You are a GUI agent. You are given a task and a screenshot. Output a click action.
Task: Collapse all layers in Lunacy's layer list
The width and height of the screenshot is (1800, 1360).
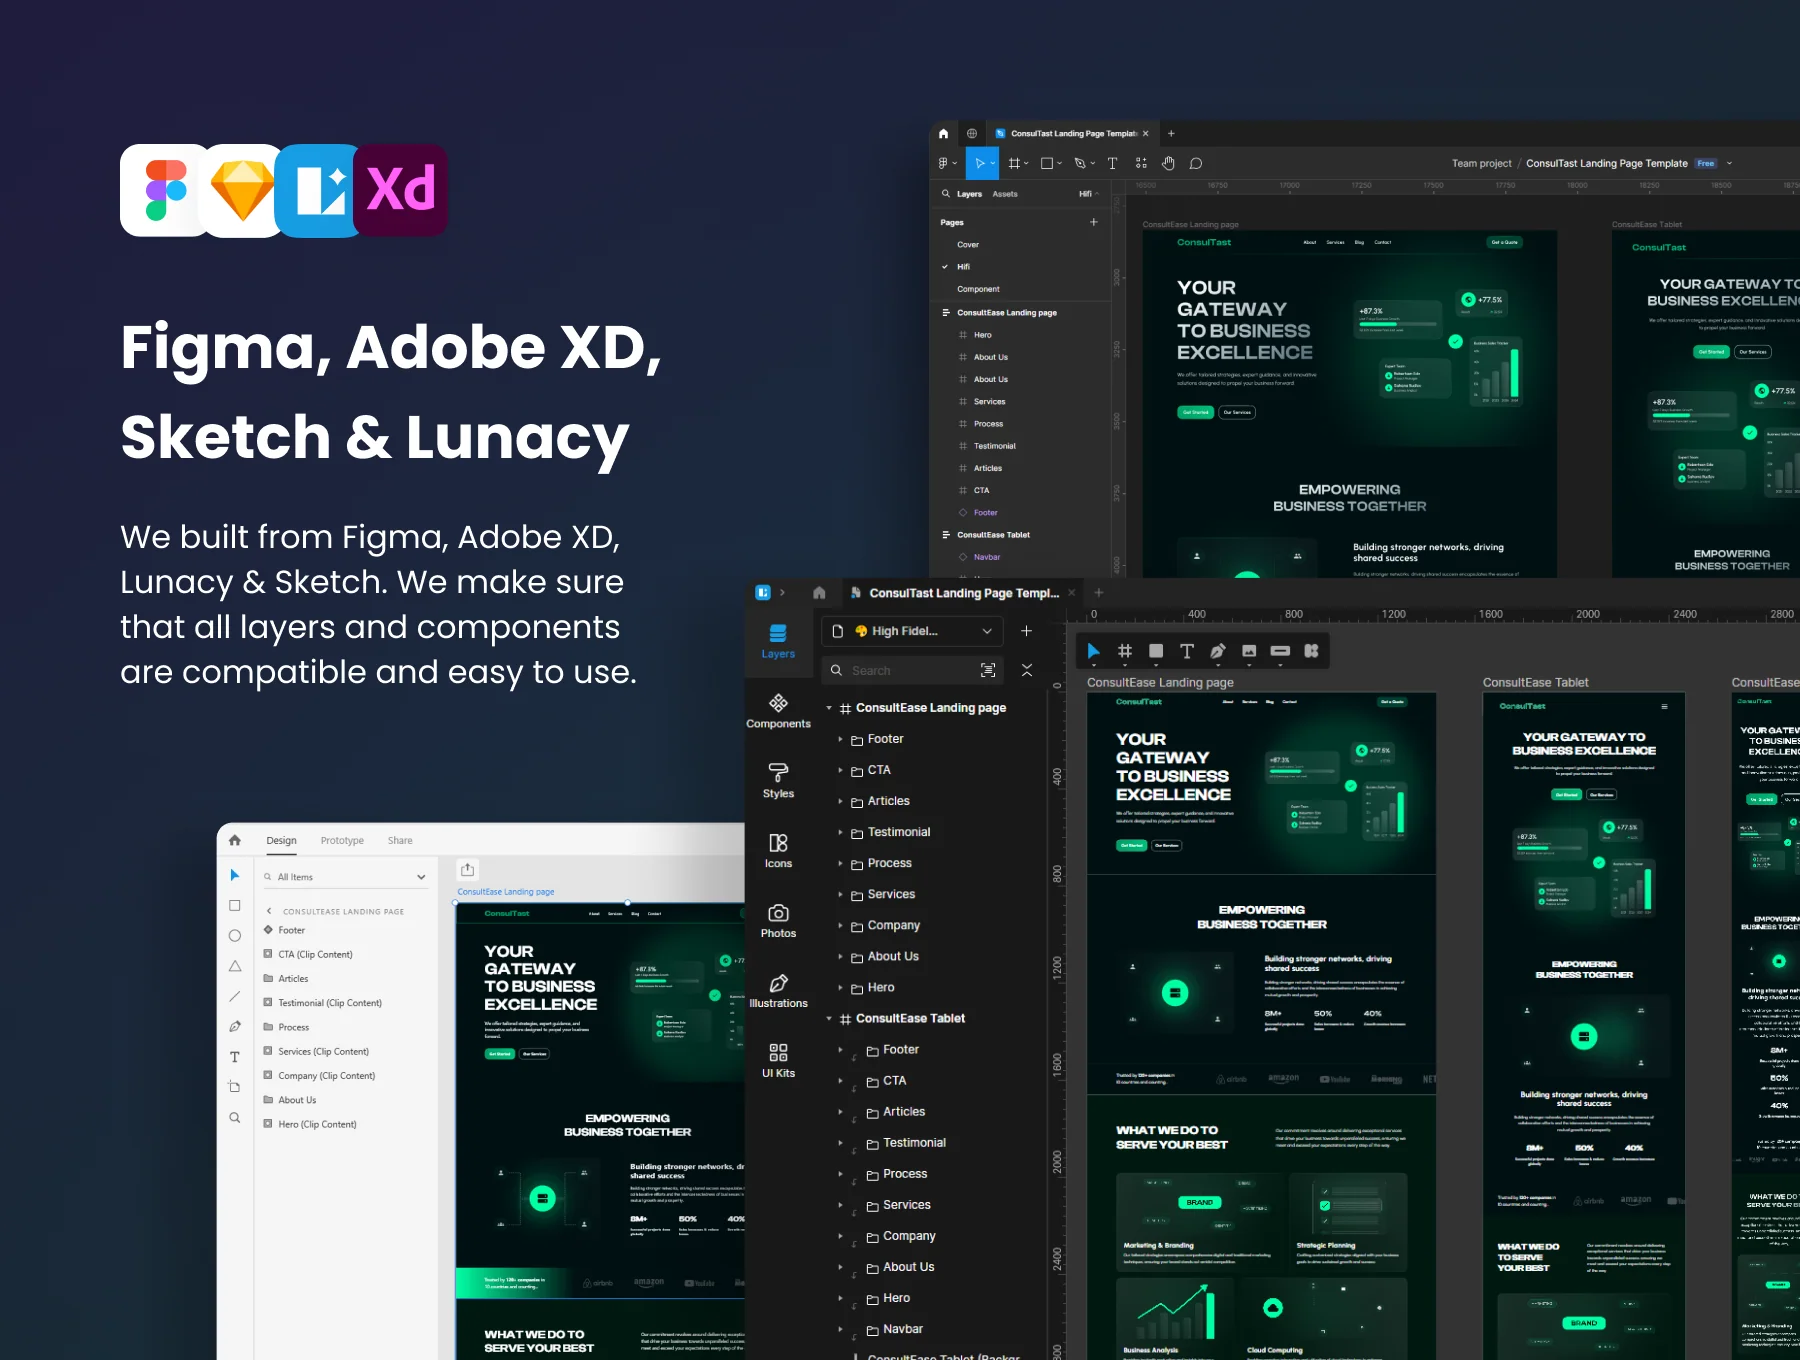tap(1027, 670)
